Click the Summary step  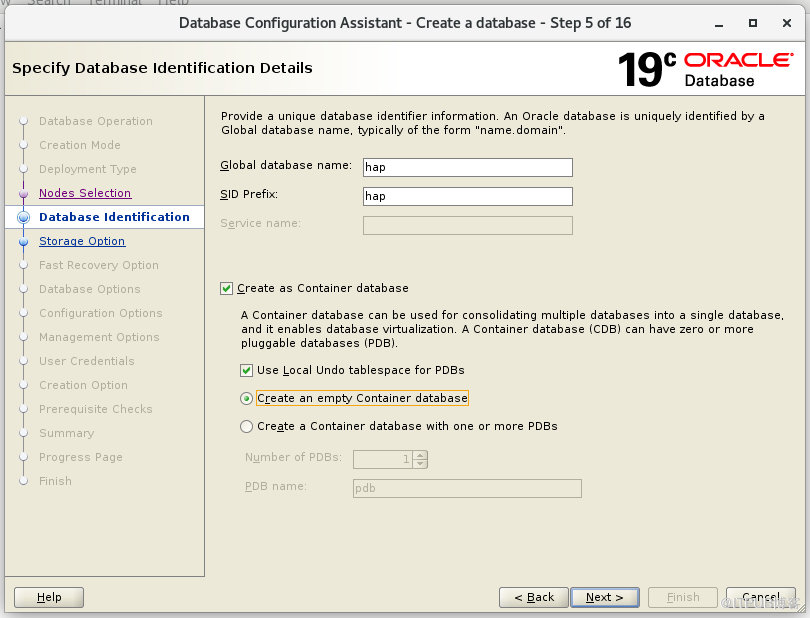(x=67, y=433)
